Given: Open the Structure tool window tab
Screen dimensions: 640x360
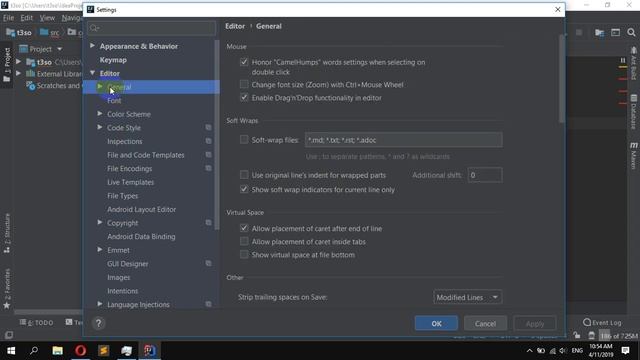Looking at the screenshot, I should click(x=7, y=233).
